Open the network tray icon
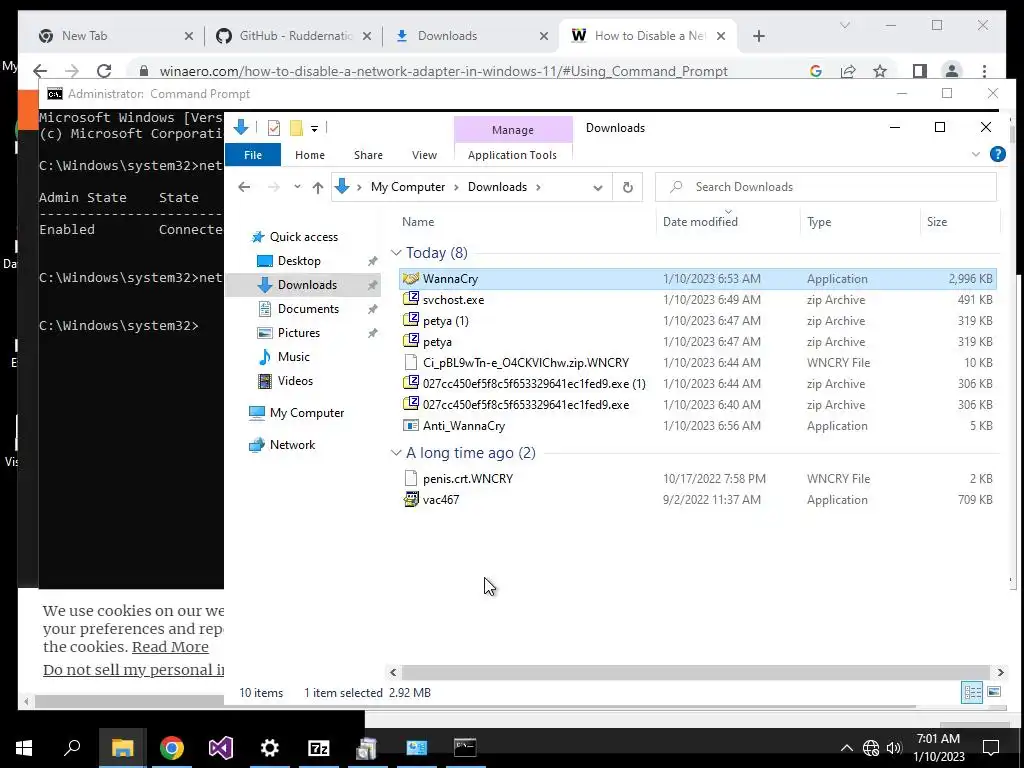Viewport: 1024px width, 768px height. [871, 748]
